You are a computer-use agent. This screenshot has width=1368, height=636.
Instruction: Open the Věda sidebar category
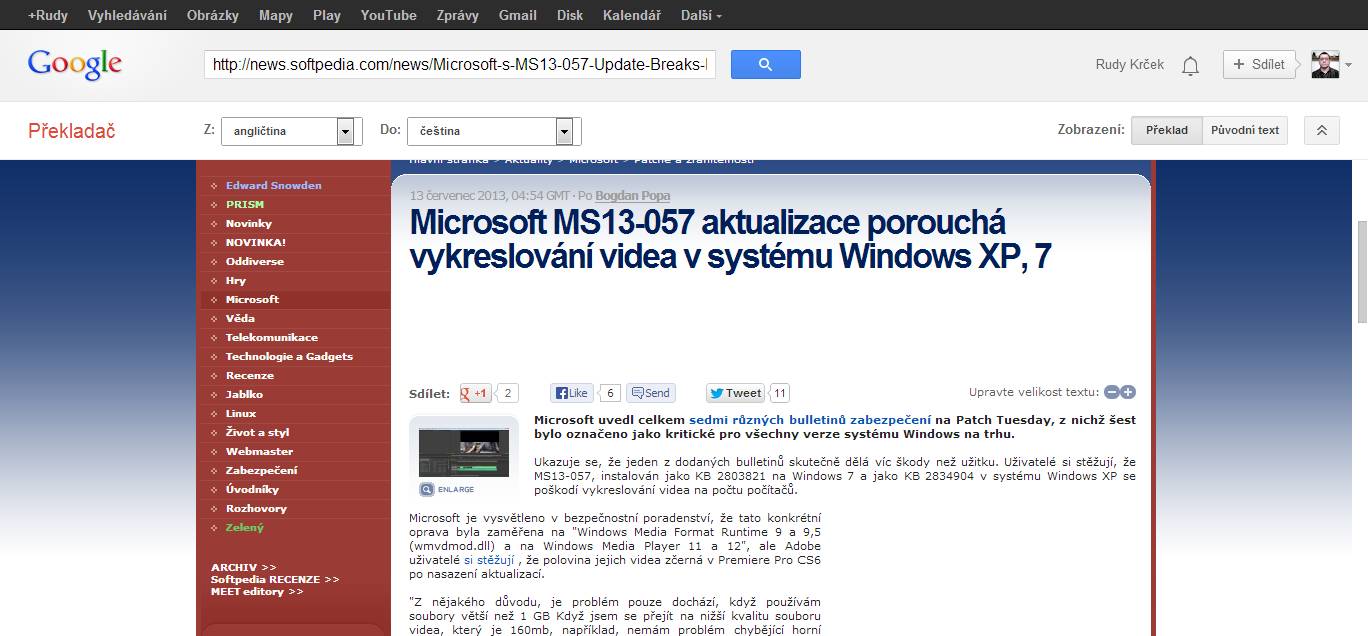[240, 318]
